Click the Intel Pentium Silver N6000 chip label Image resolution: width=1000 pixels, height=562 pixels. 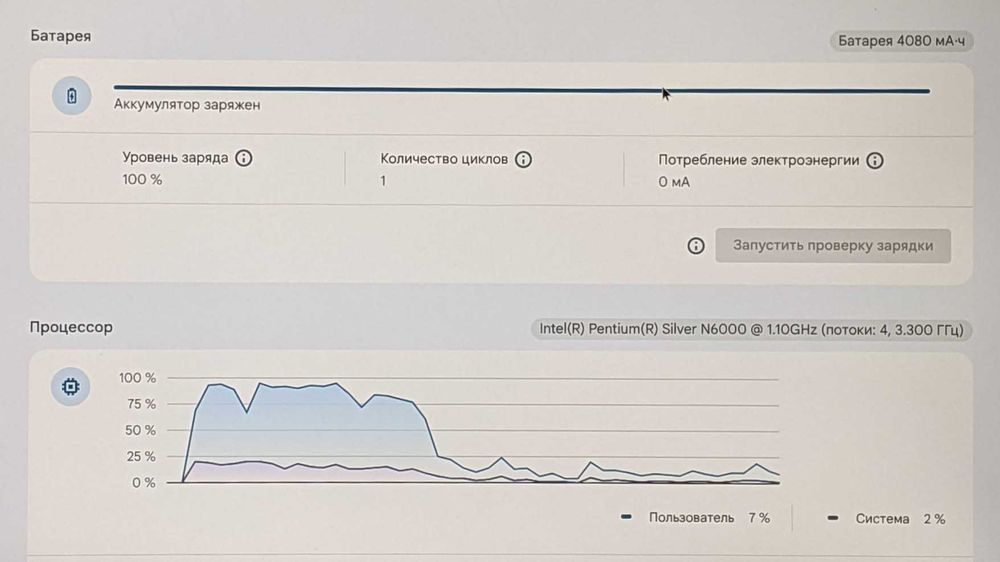click(x=751, y=330)
